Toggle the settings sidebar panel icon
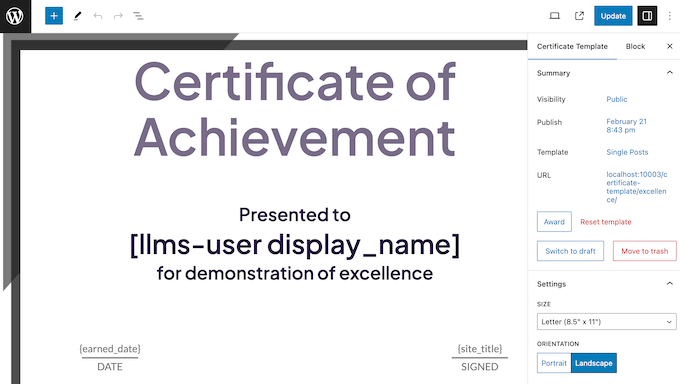Viewport: 680px width, 384px height. (647, 16)
